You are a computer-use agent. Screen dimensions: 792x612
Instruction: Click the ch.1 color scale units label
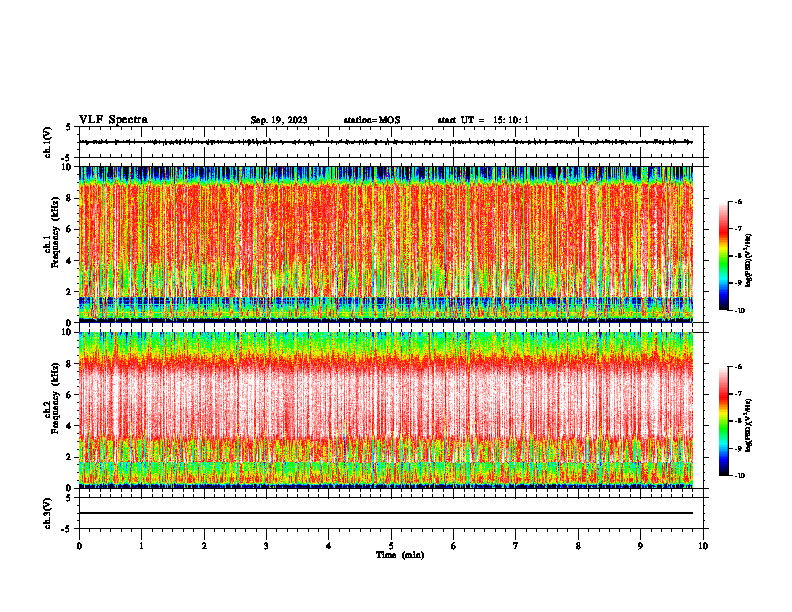[x=749, y=261]
